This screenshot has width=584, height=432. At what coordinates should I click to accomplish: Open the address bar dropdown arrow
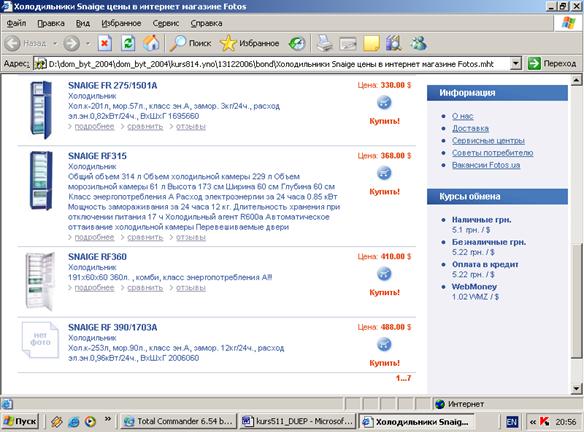click(515, 64)
